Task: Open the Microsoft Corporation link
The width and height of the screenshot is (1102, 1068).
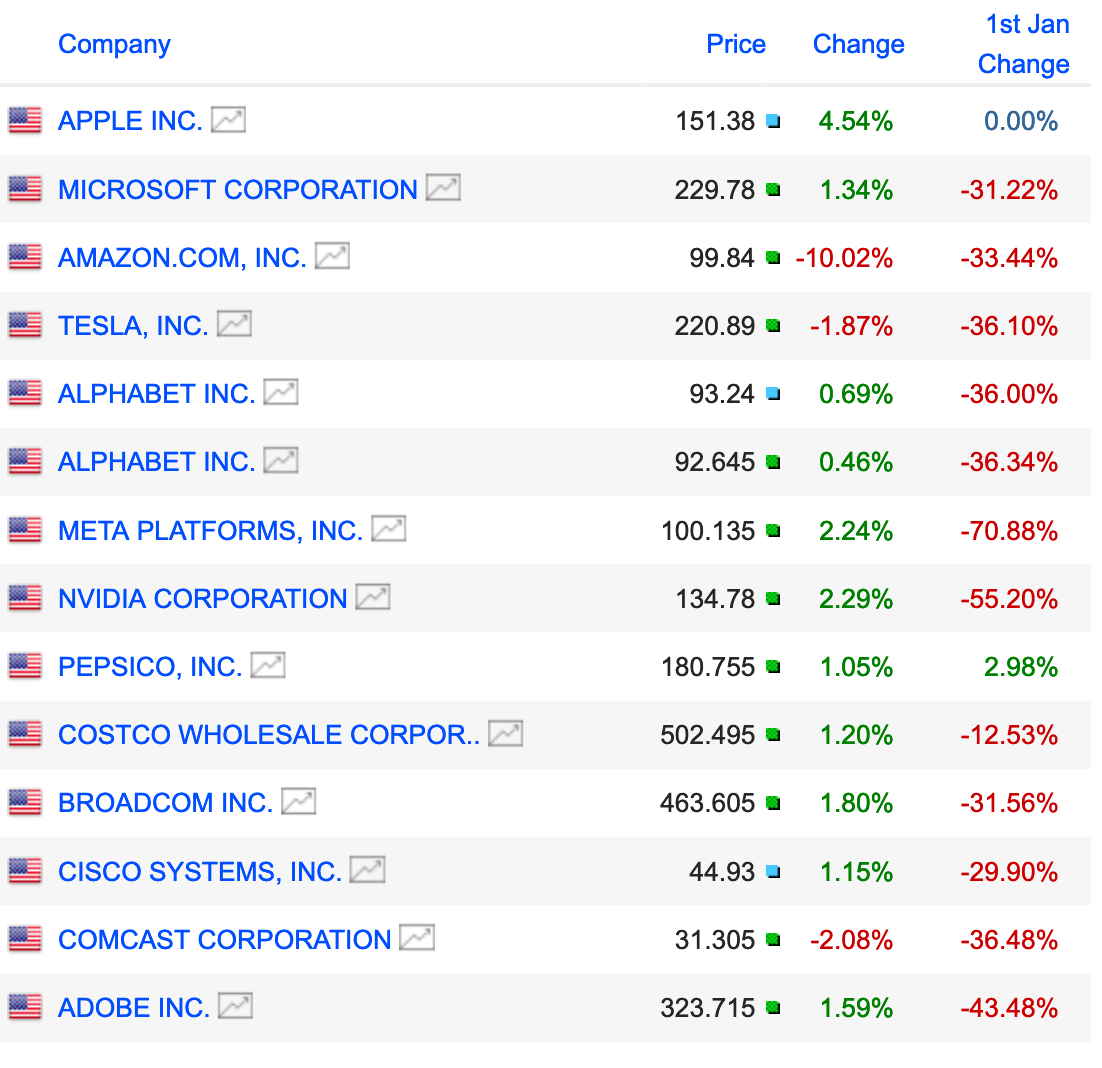Action: coord(237,189)
